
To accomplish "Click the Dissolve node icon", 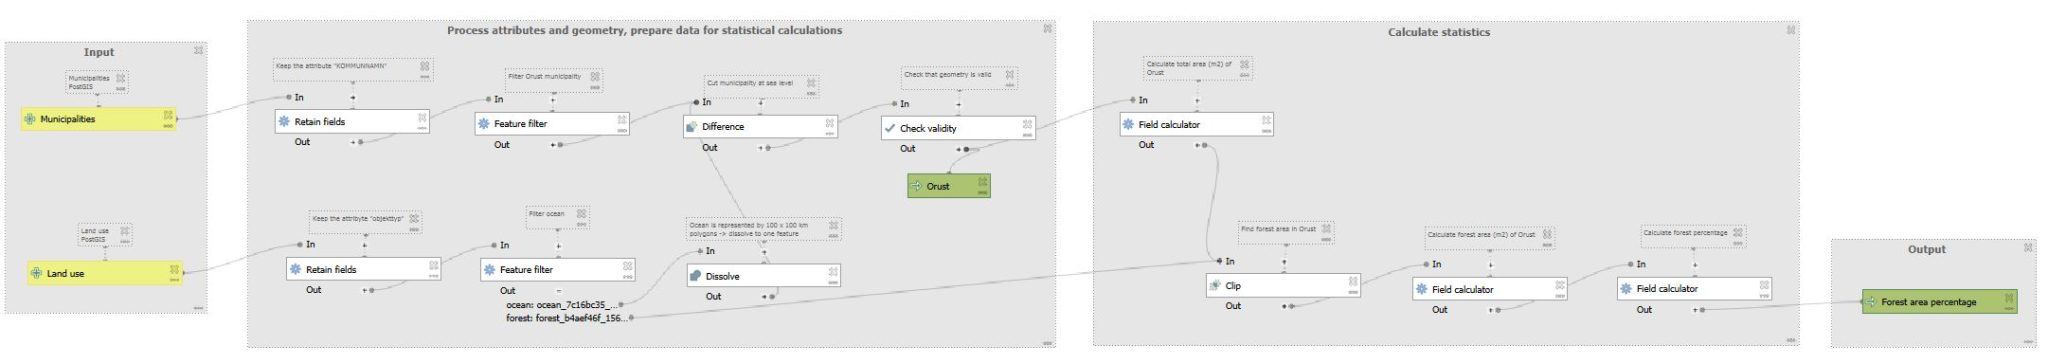I will (695, 276).
